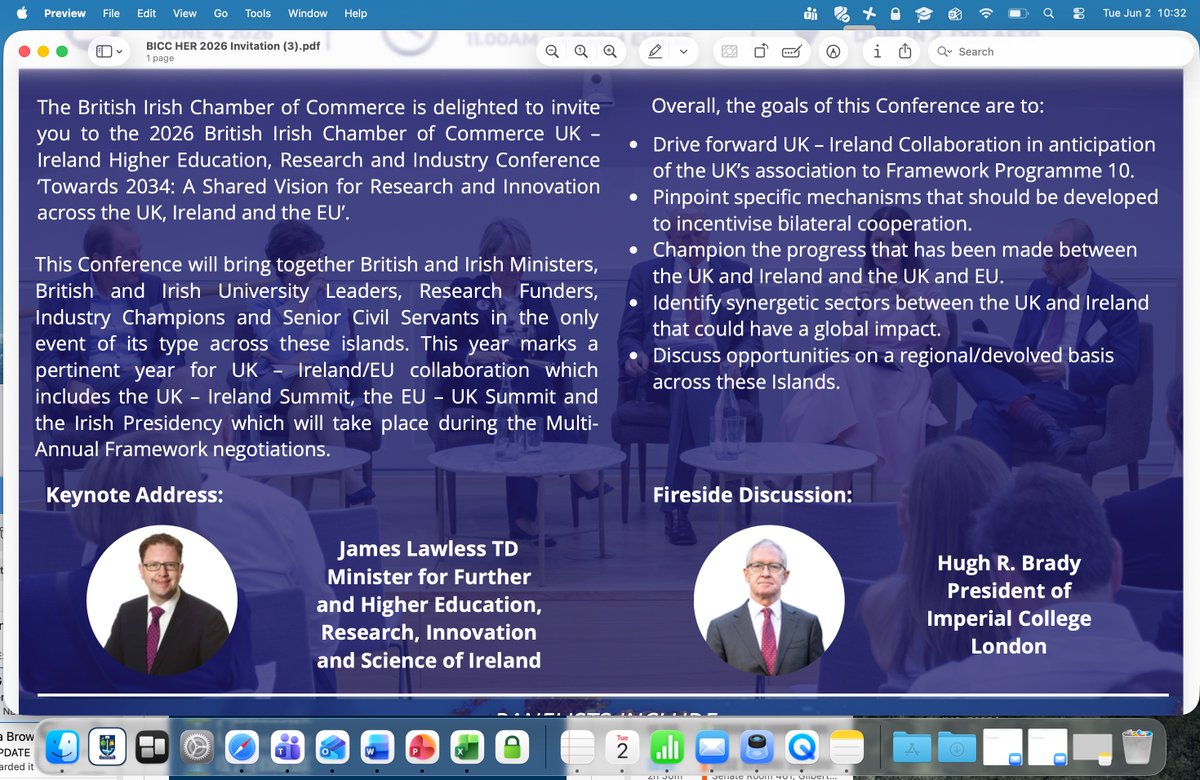Open Calendar from the Dock

click(x=622, y=747)
